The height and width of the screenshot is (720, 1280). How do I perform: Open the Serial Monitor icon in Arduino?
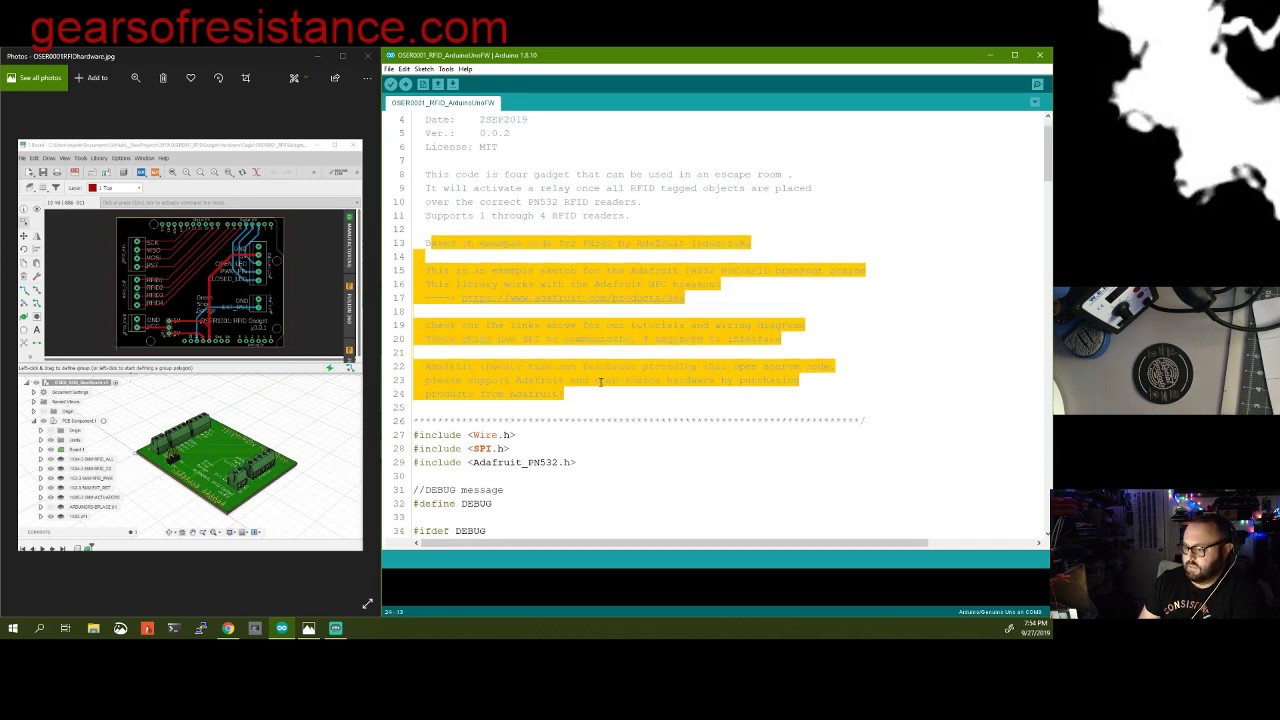(1037, 84)
